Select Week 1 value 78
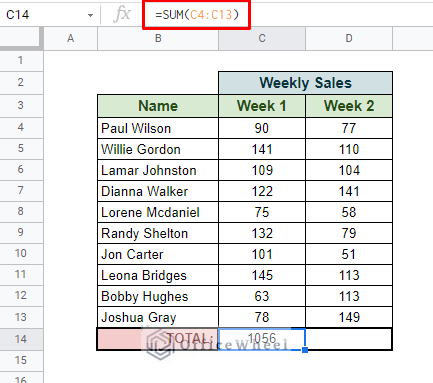433x383 pixels. 262,317
